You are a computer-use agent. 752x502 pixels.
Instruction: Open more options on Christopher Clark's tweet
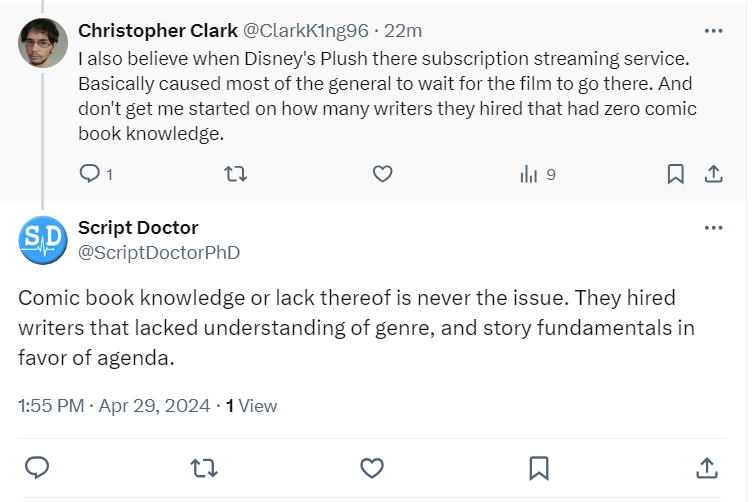[713, 30]
